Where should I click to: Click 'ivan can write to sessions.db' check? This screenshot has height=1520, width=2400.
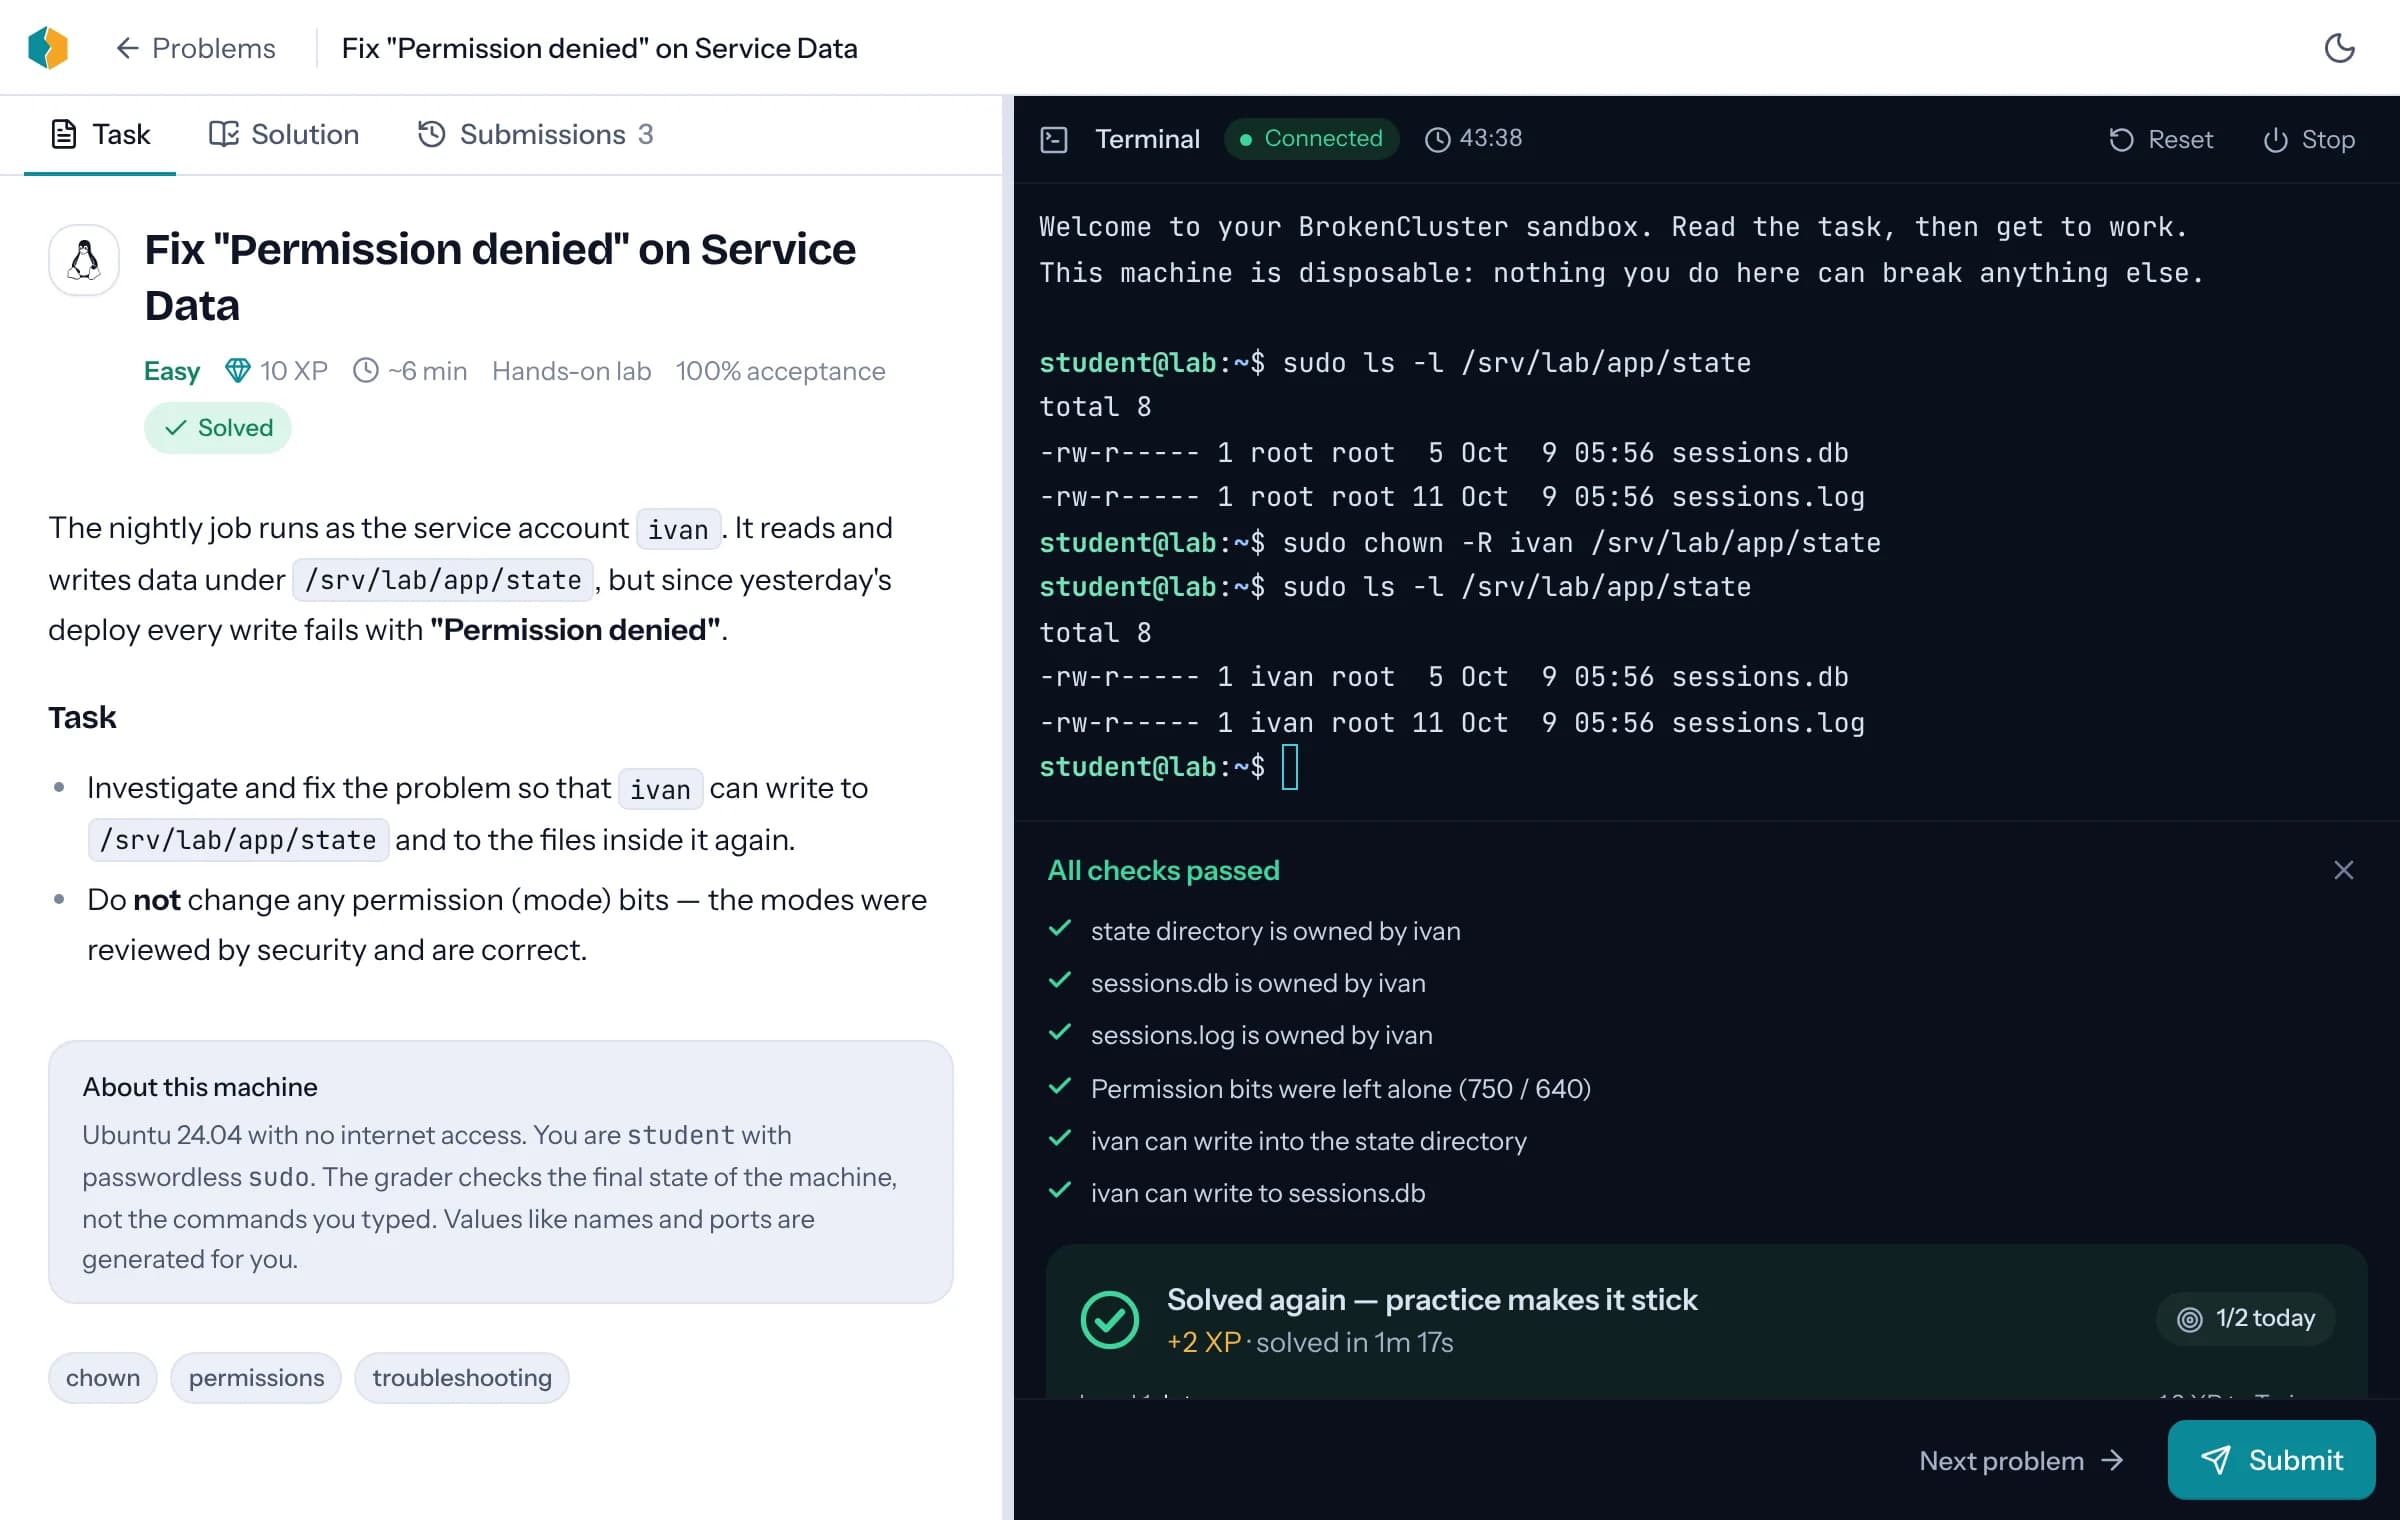coord(1257,1193)
